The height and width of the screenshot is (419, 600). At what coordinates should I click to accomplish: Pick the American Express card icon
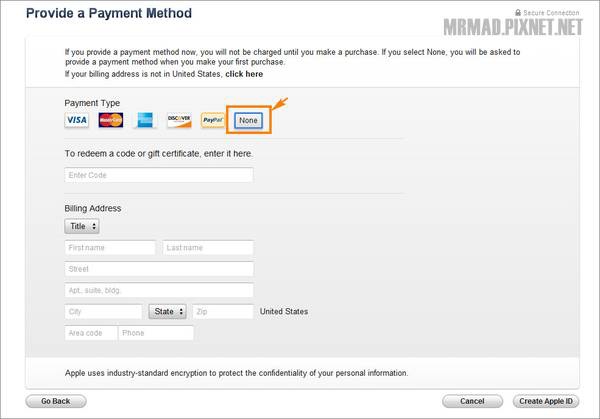pos(145,120)
